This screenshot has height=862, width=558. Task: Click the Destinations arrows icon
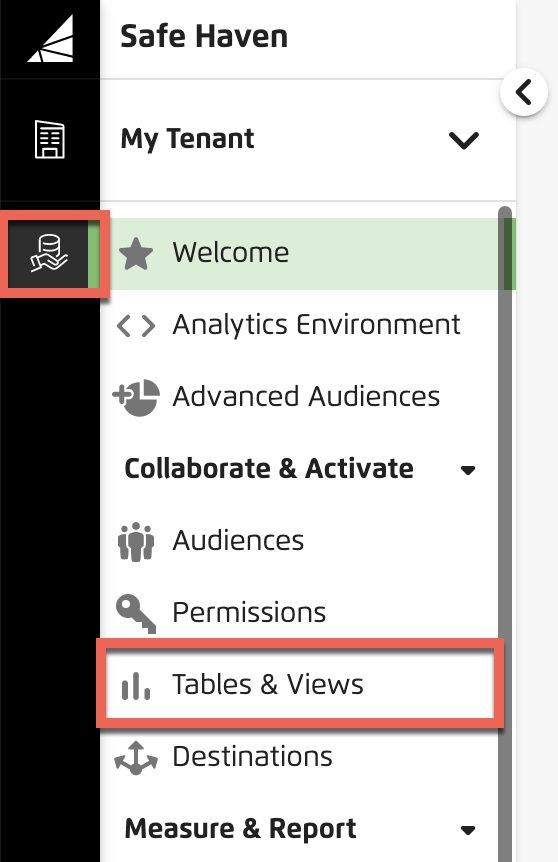click(136, 758)
